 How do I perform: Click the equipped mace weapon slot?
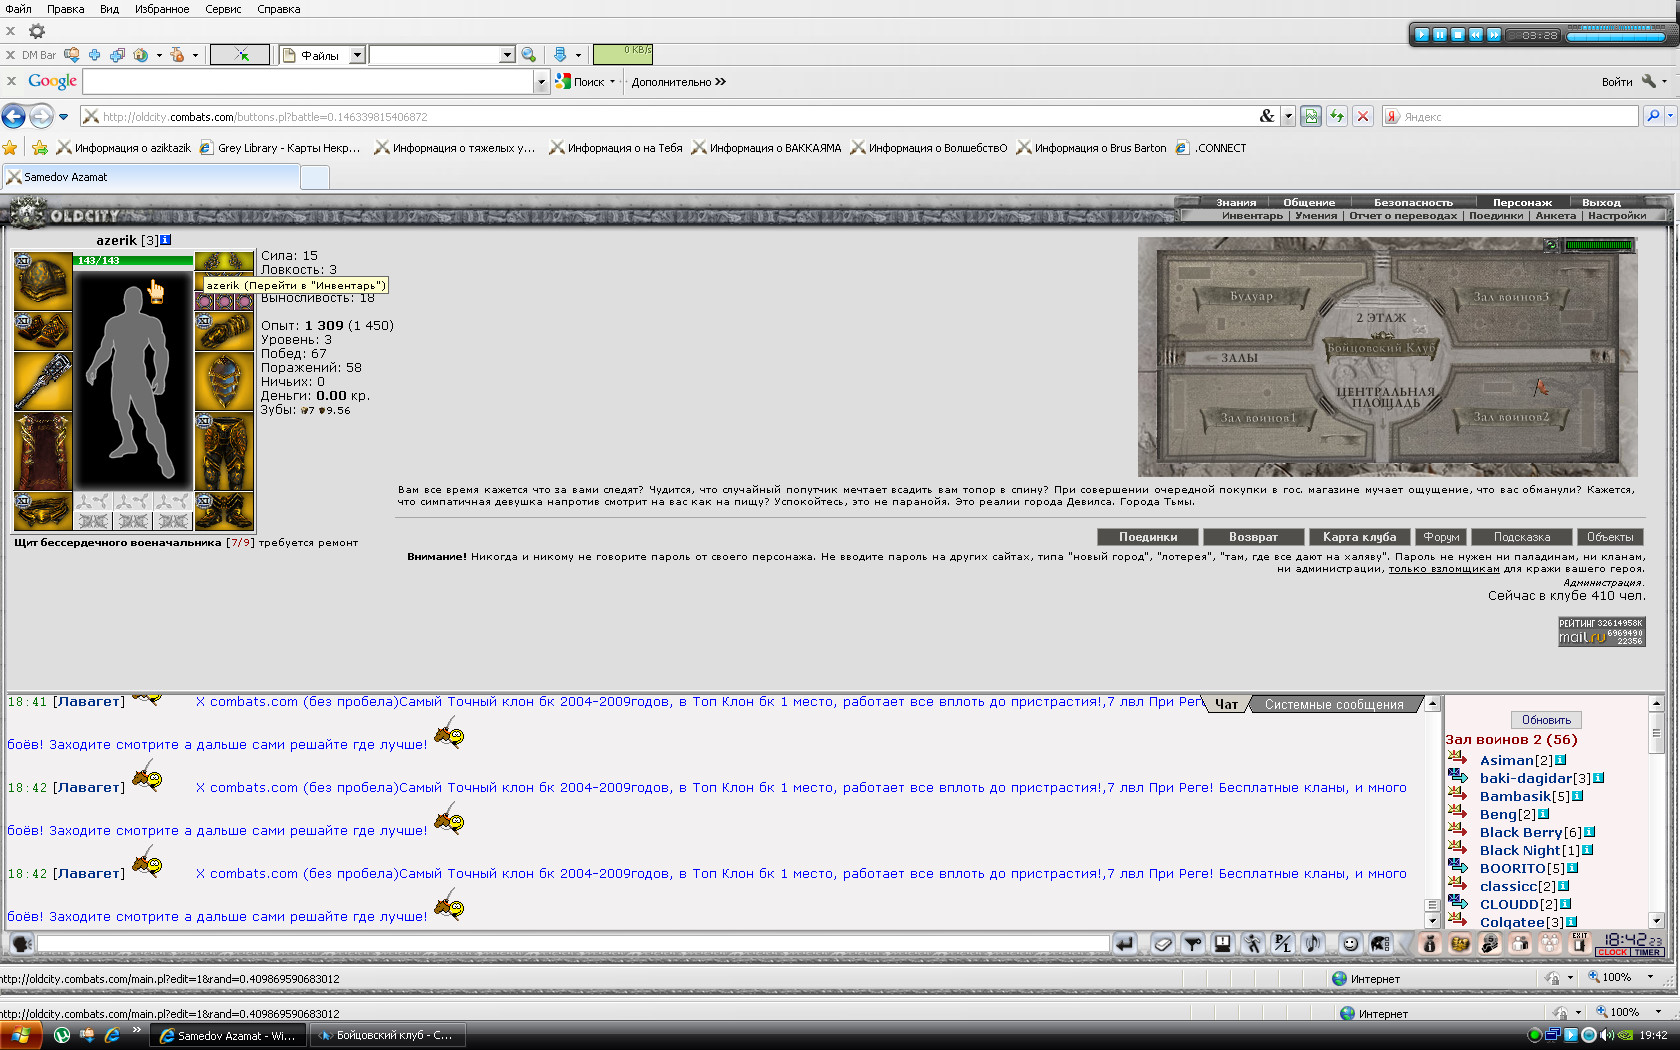click(x=43, y=381)
